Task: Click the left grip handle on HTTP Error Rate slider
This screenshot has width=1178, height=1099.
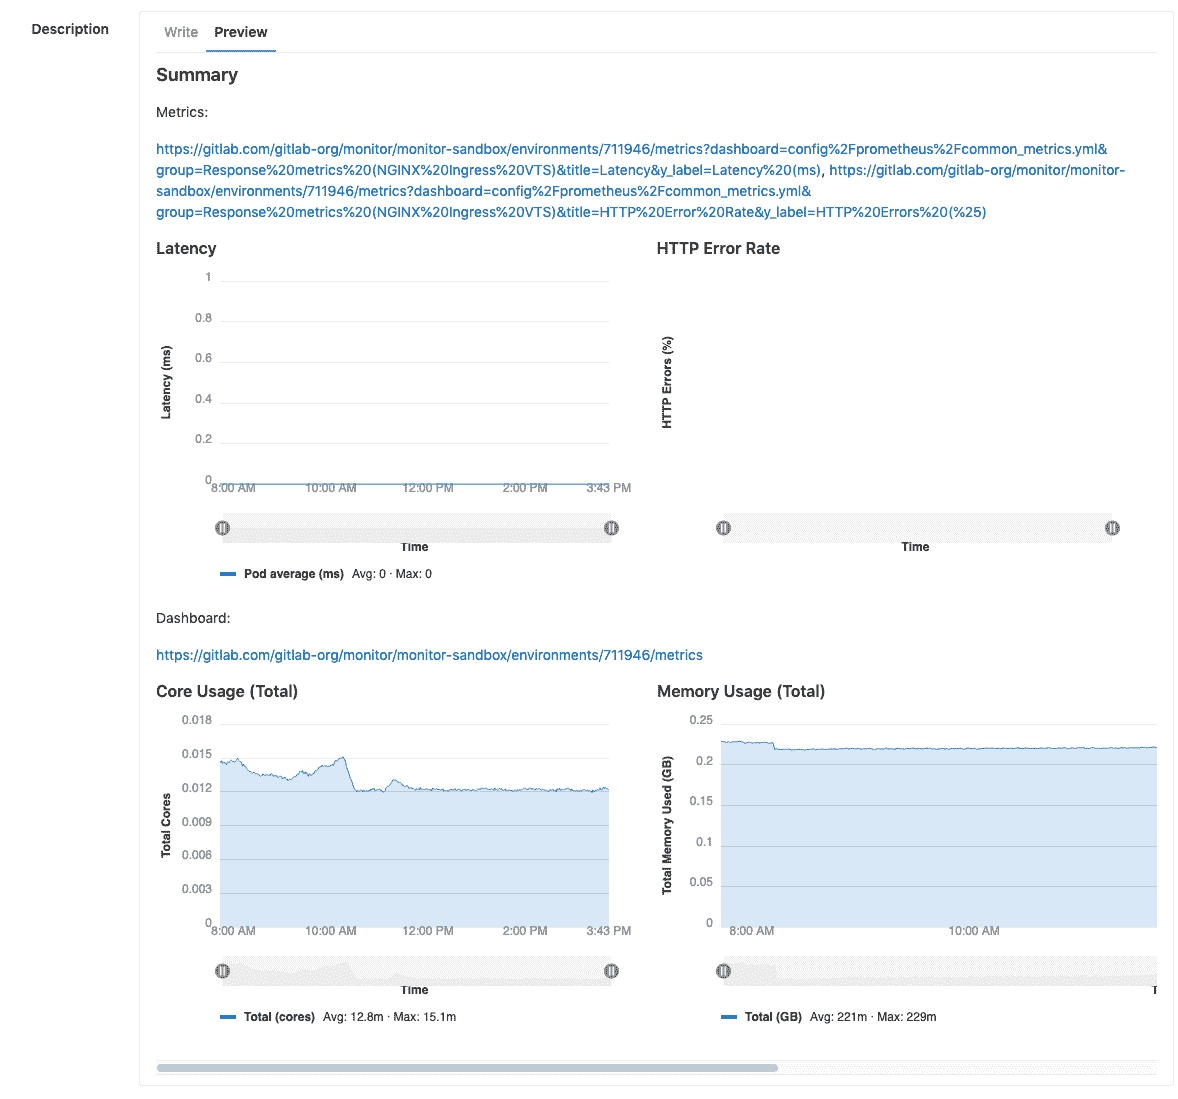Action: 723,527
